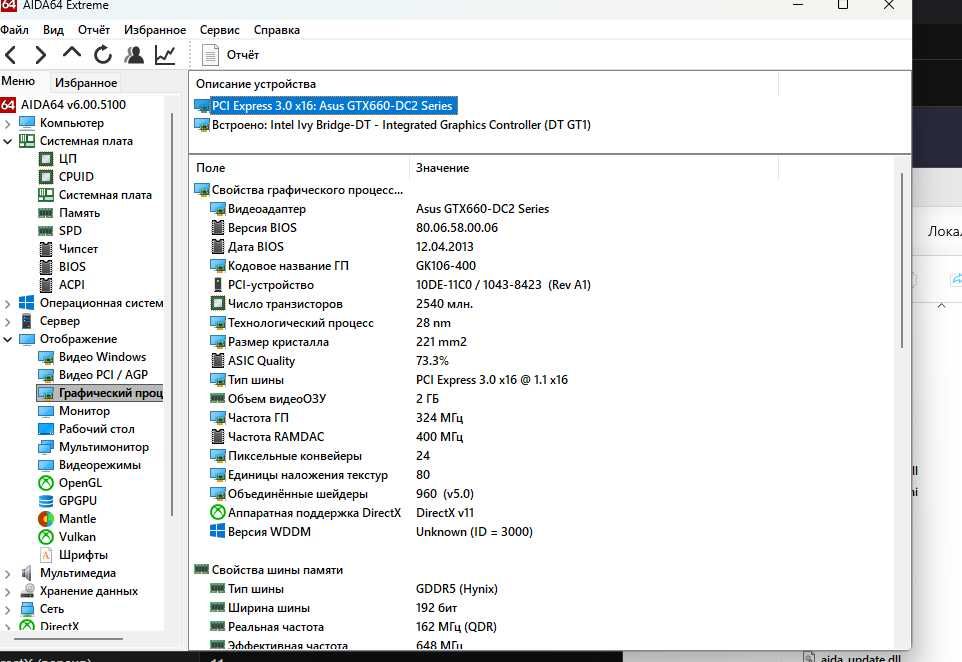
Task: Open the Файл menu
Action: (x=14, y=30)
